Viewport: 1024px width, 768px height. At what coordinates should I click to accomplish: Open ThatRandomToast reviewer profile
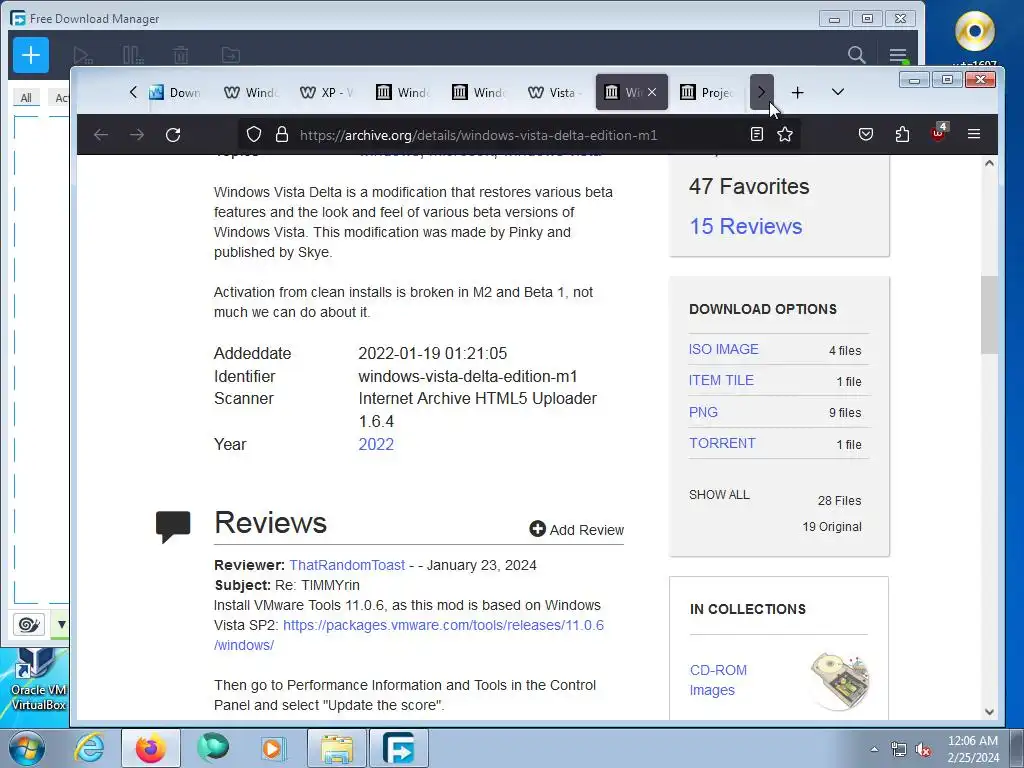click(x=347, y=565)
